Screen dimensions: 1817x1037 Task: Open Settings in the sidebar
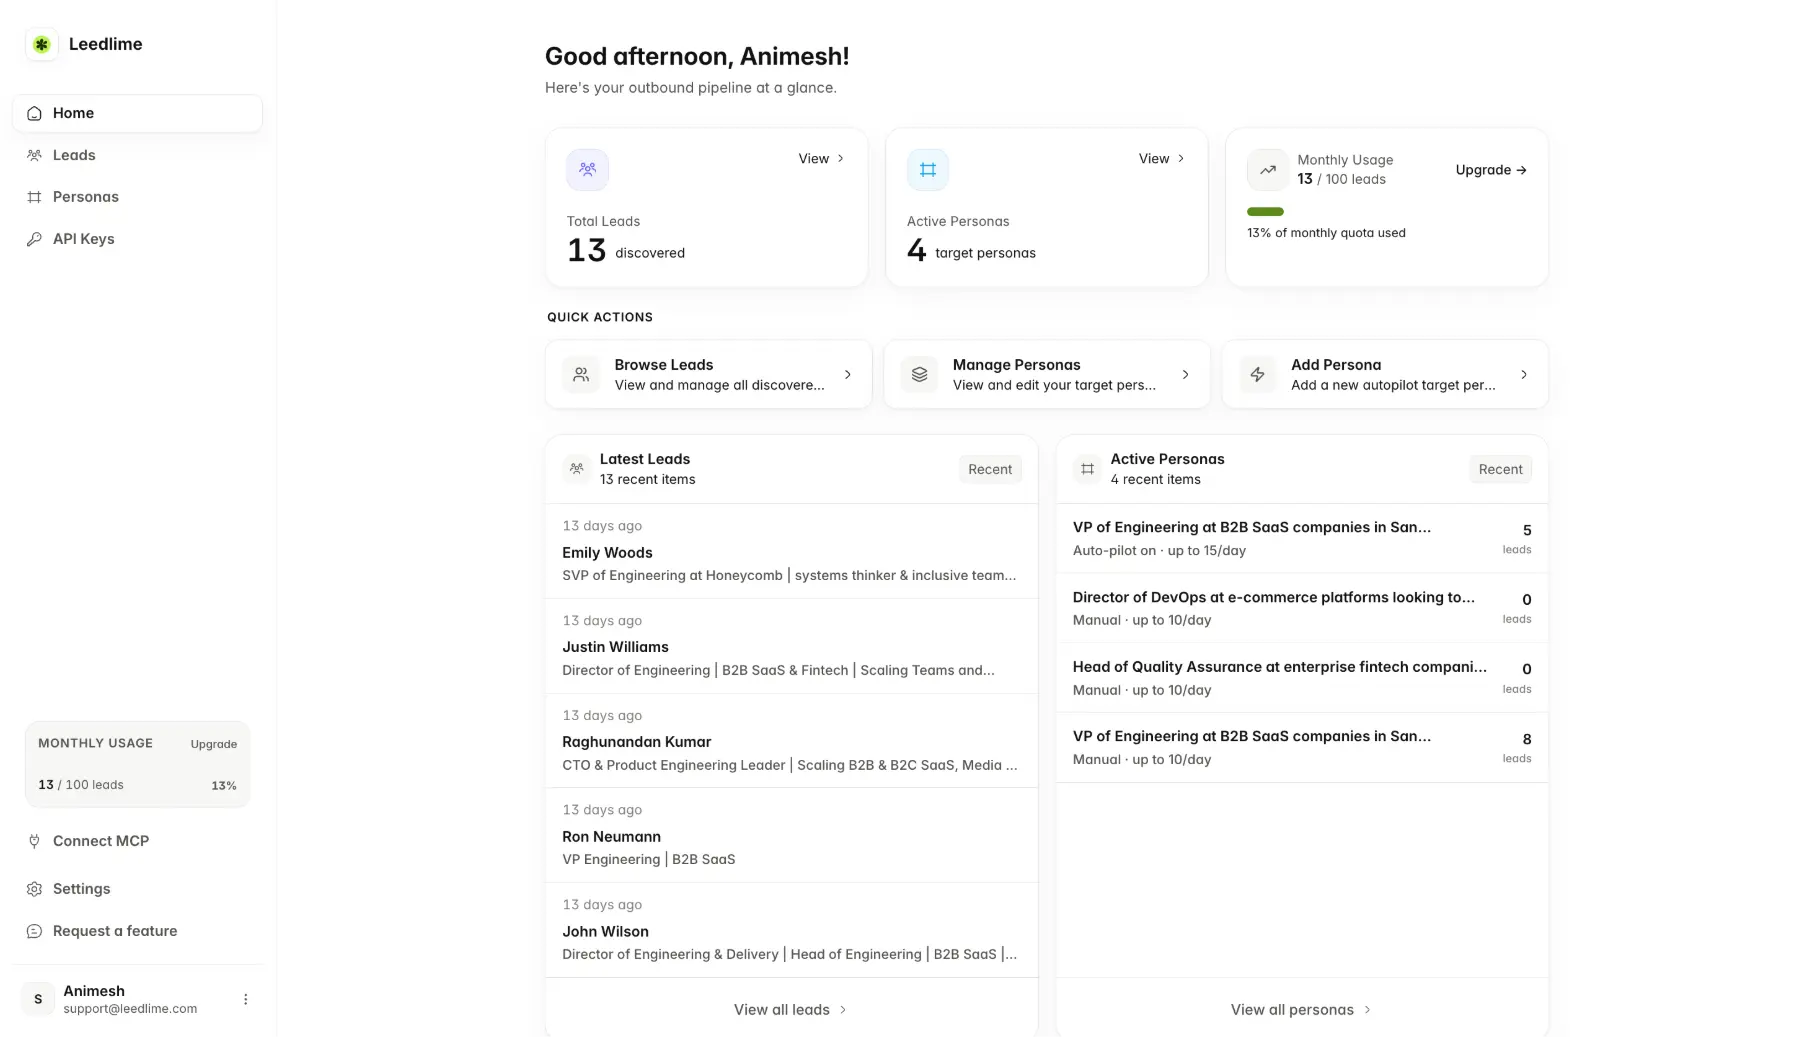tap(137, 889)
